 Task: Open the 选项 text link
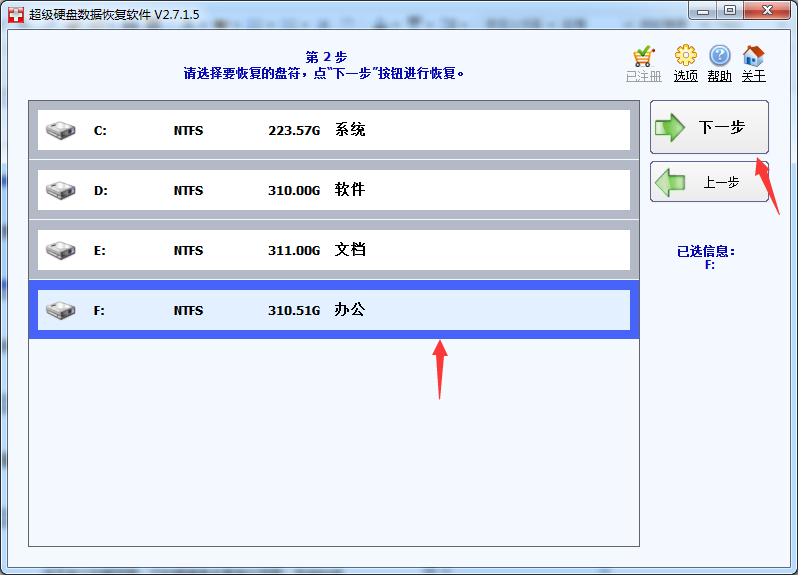pyautogui.click(x=686, y=76)
